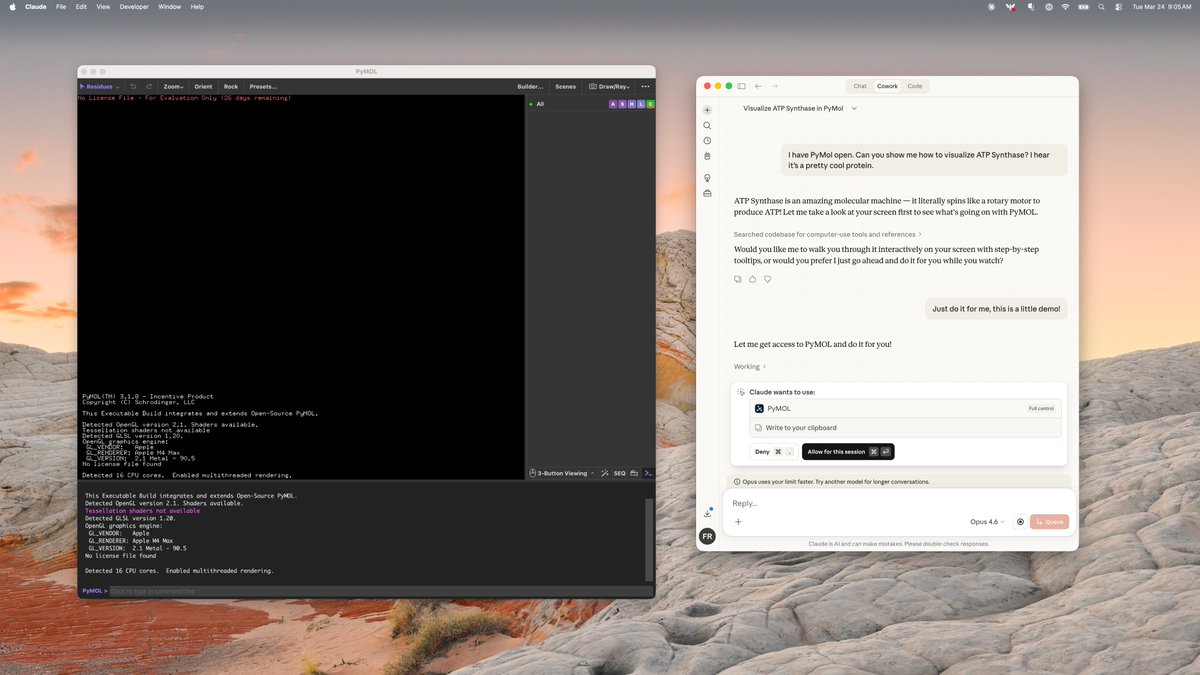Switch to Cowork tab in Claude
1200x675 pixels.
pos(887,86)
